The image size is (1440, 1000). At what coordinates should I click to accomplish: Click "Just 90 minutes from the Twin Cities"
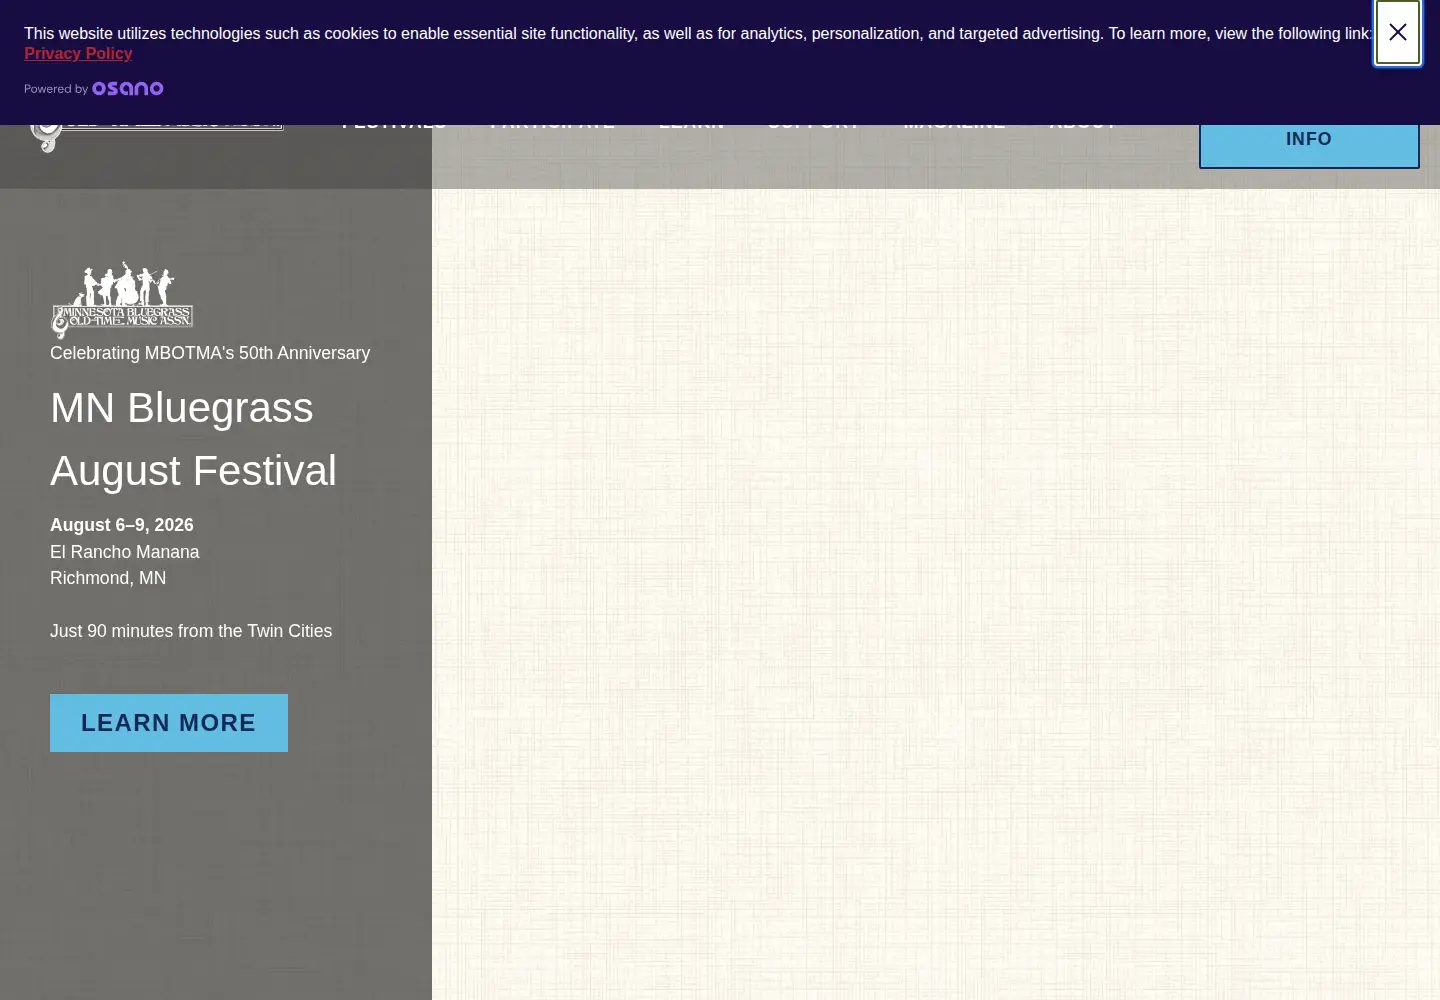191,631
